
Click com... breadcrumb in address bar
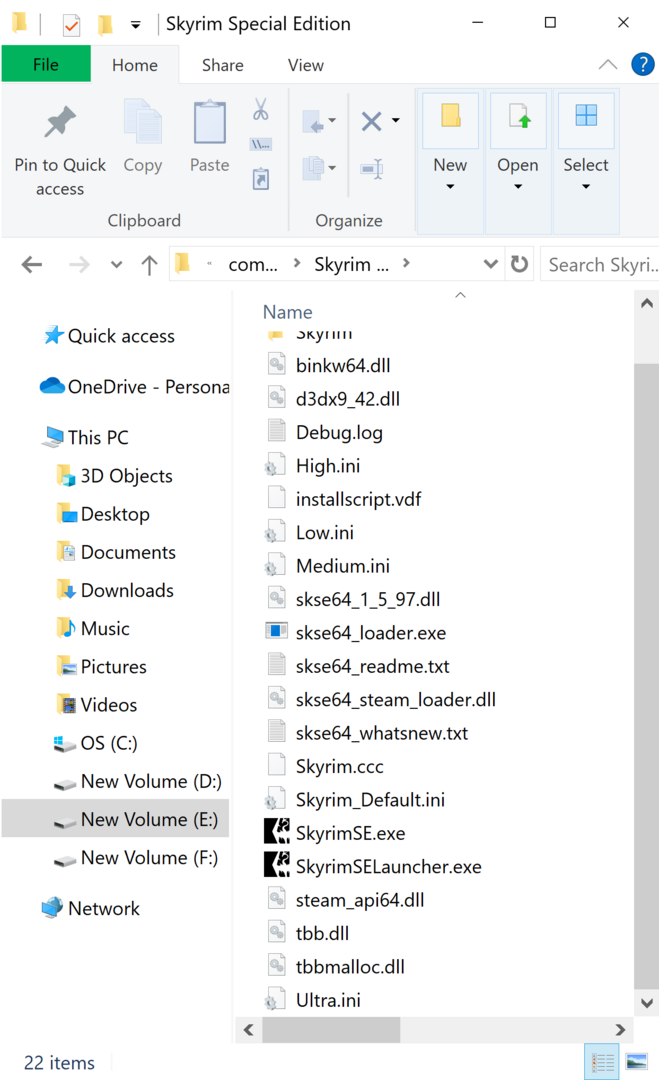253,264
